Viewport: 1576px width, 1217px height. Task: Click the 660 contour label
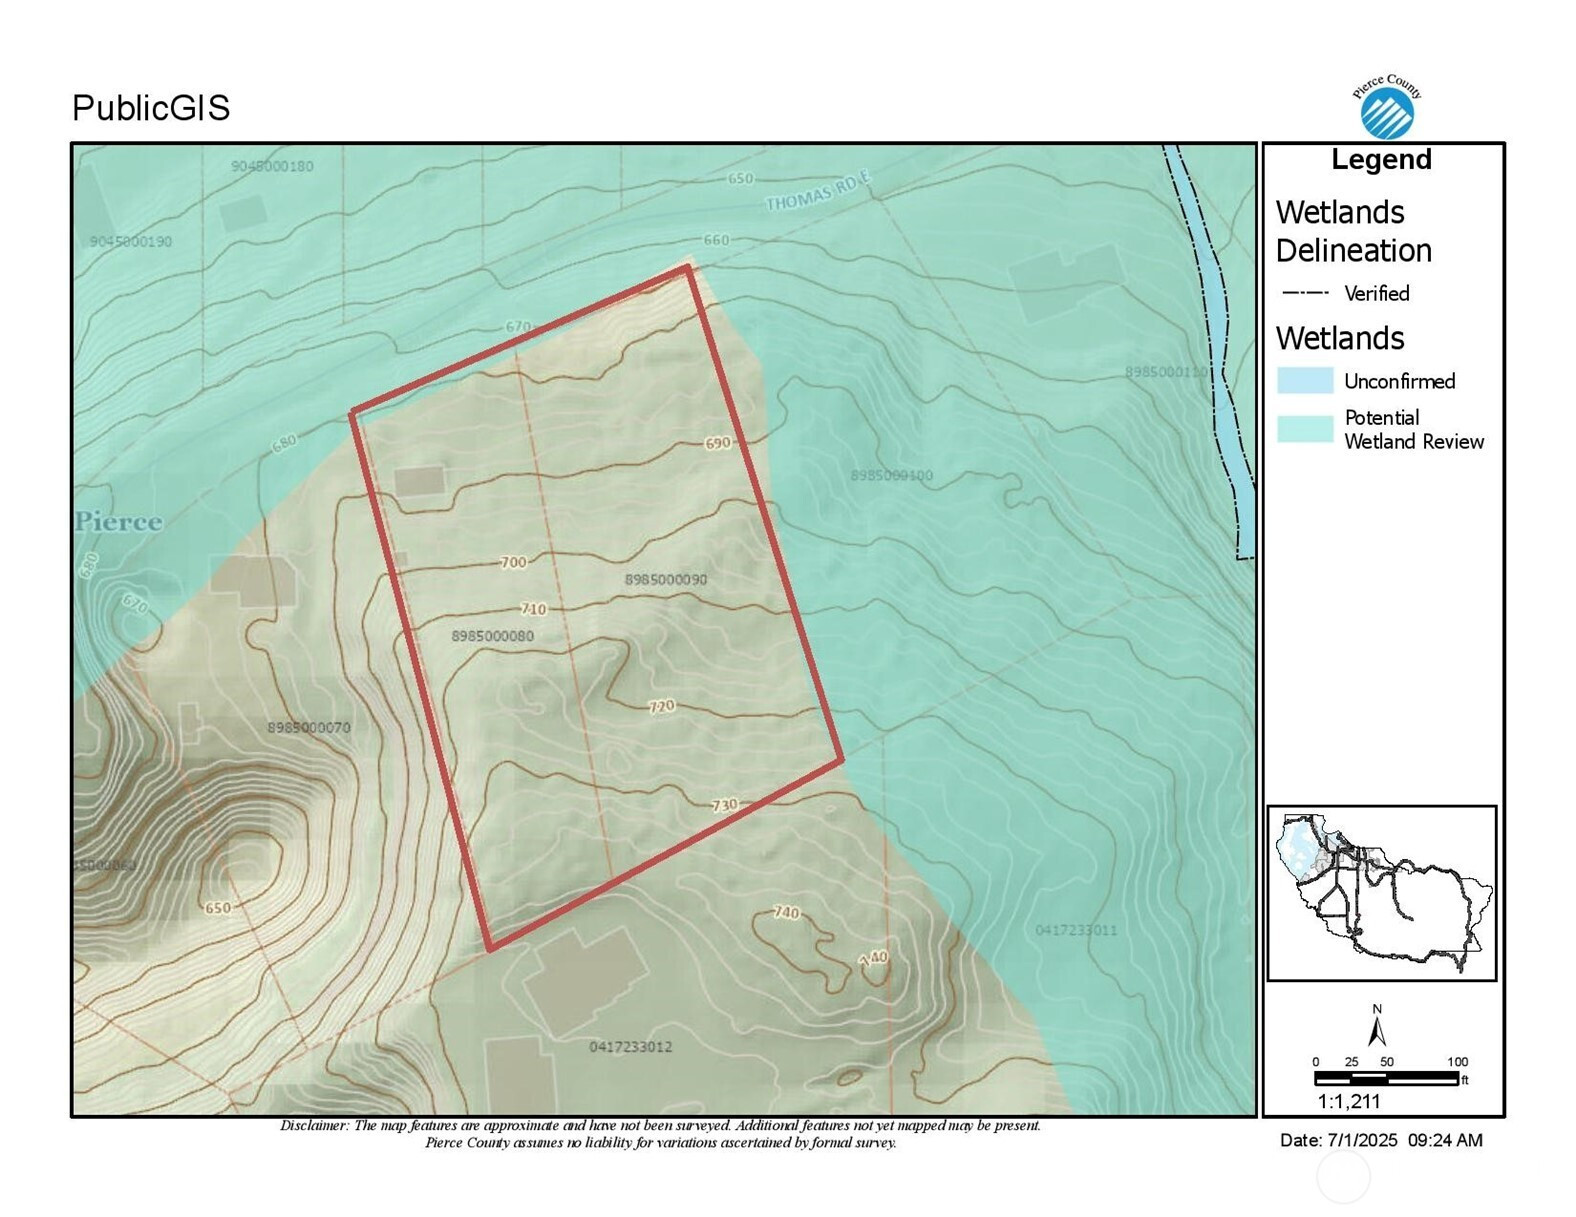click(x=716, y=240)
